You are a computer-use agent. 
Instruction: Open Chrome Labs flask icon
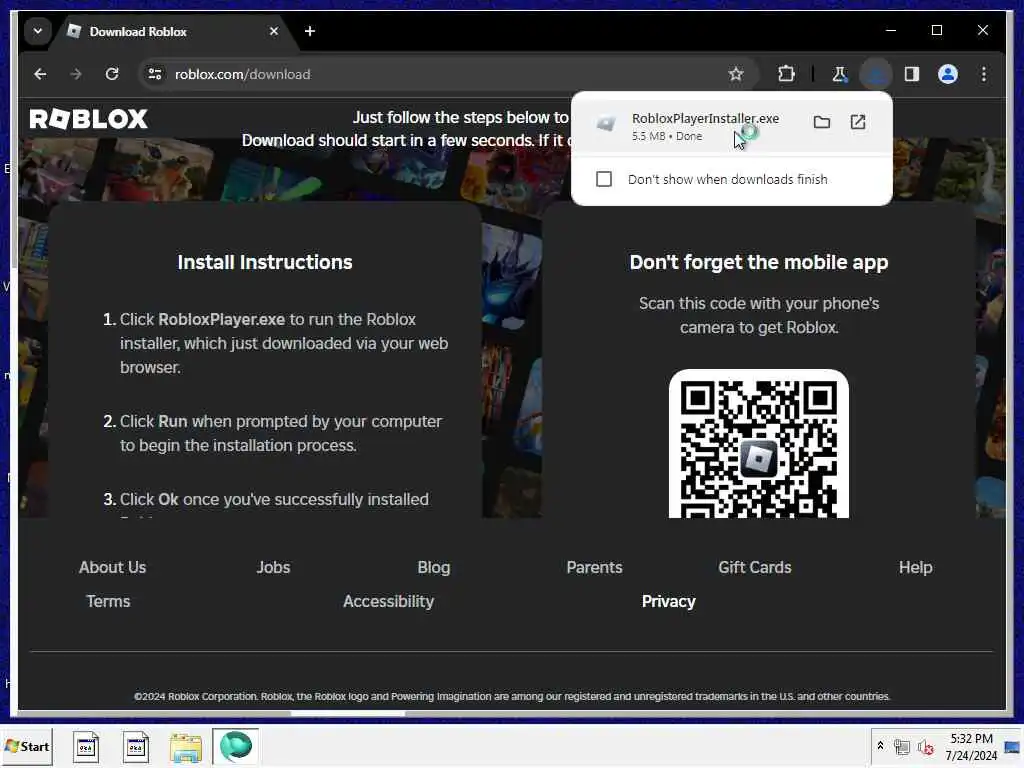[839, 74]
